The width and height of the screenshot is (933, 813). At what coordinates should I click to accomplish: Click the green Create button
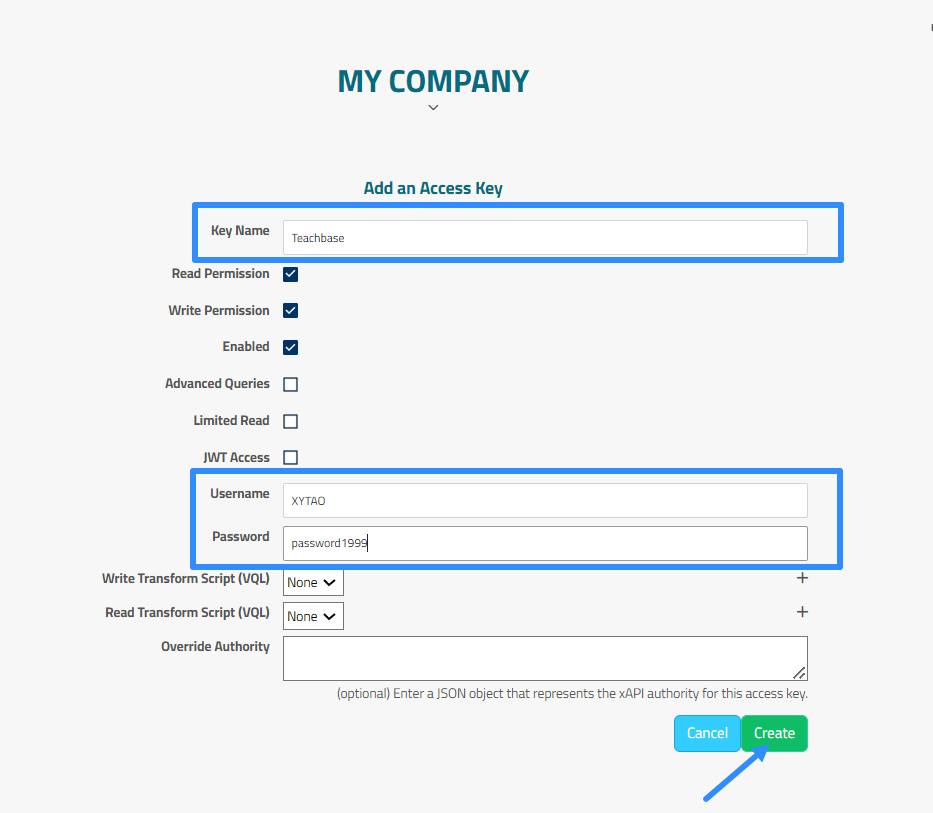(x=774, y=733)
